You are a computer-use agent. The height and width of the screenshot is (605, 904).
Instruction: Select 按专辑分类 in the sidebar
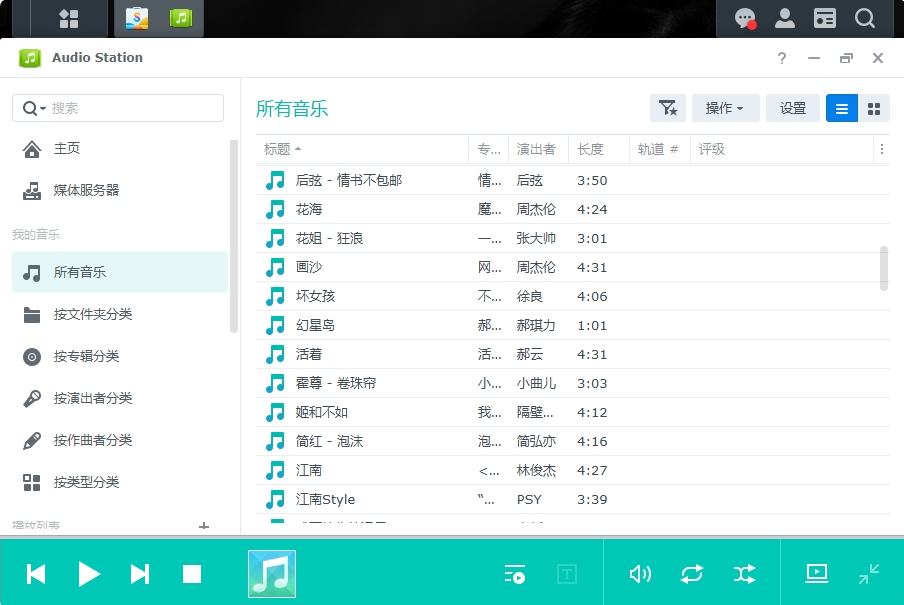pos(86,356)
